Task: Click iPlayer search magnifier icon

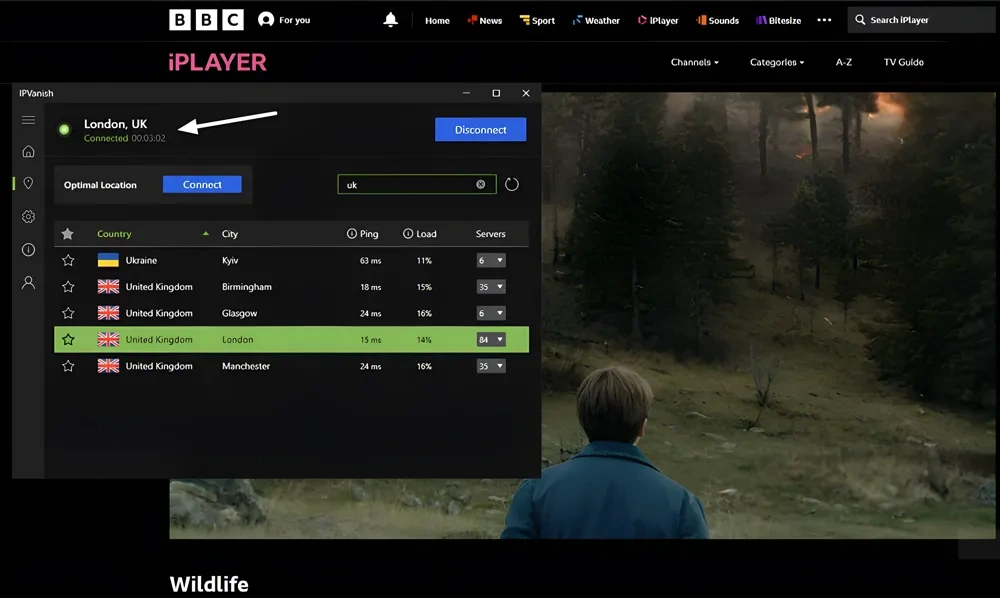Action: point(860,20)
